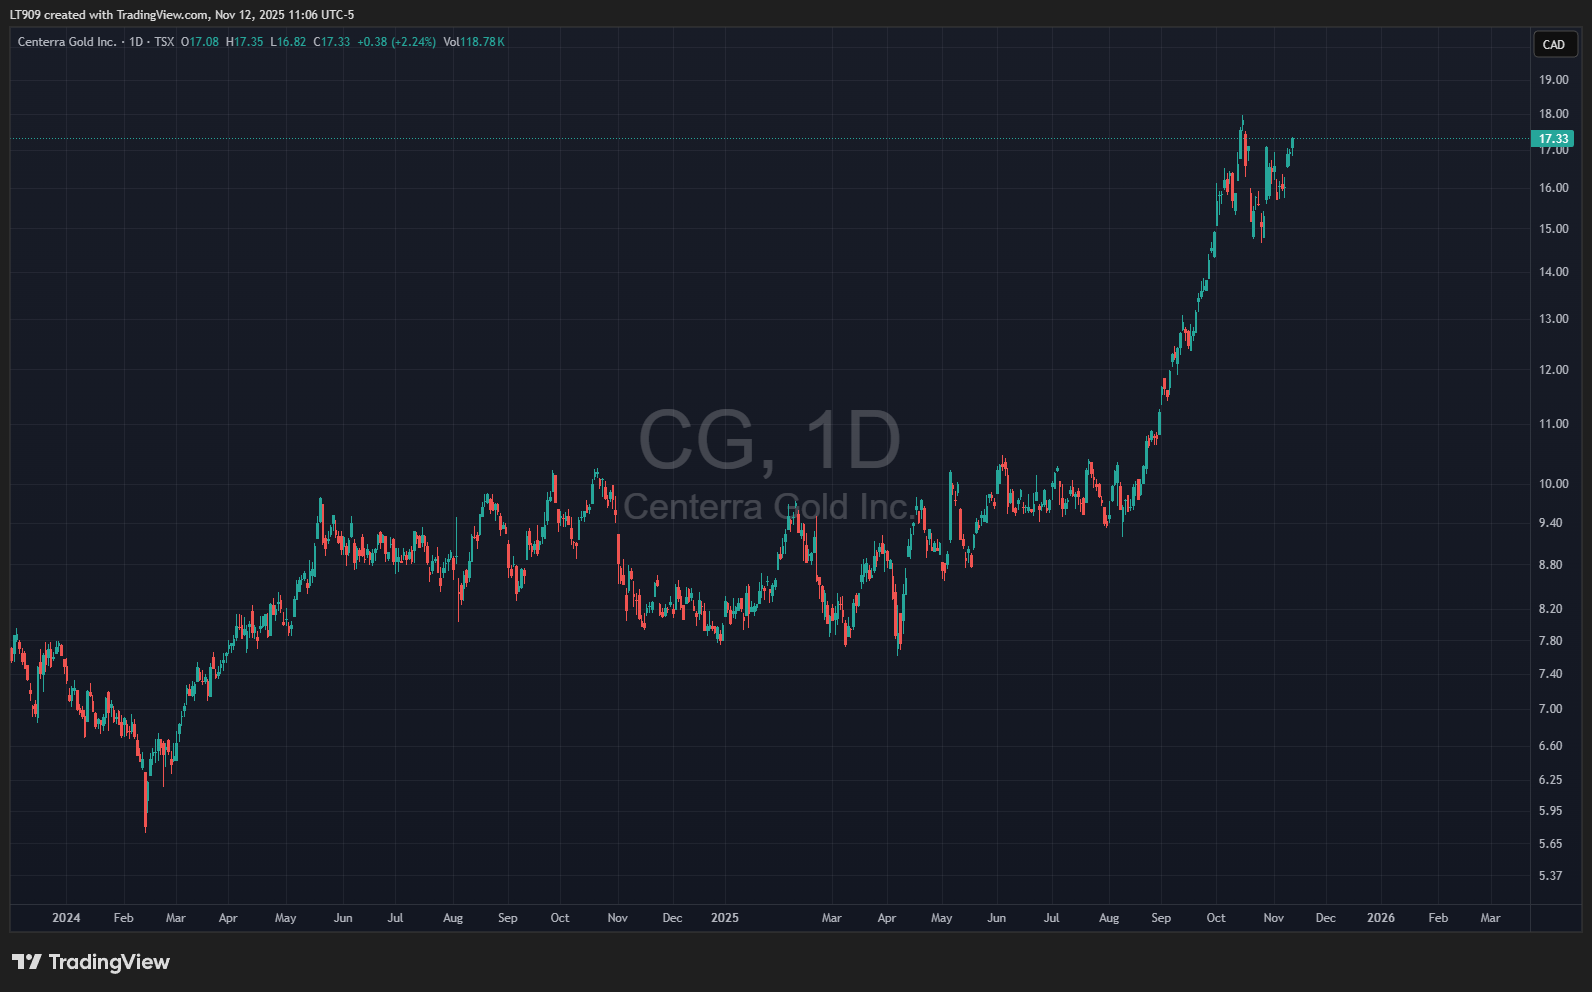Click the 2024 year label on time axis
Viewport: 1592px width, 992px height.
(66, 918)
